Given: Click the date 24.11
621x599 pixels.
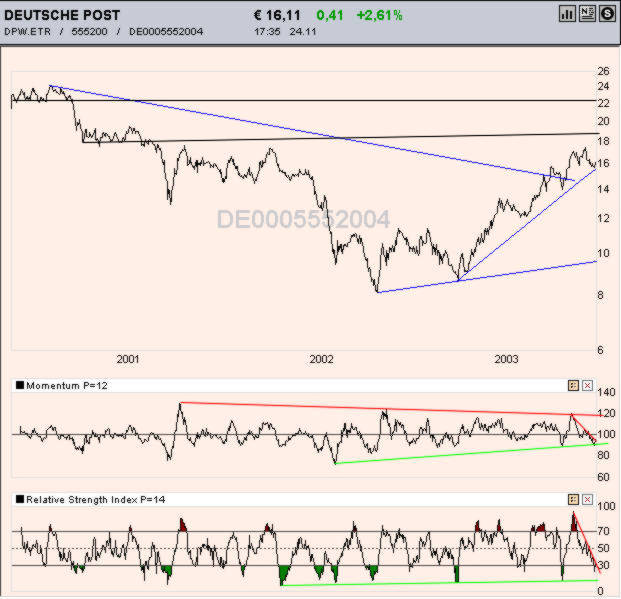Looking at the screenshot, I should (x=303, y=32).
